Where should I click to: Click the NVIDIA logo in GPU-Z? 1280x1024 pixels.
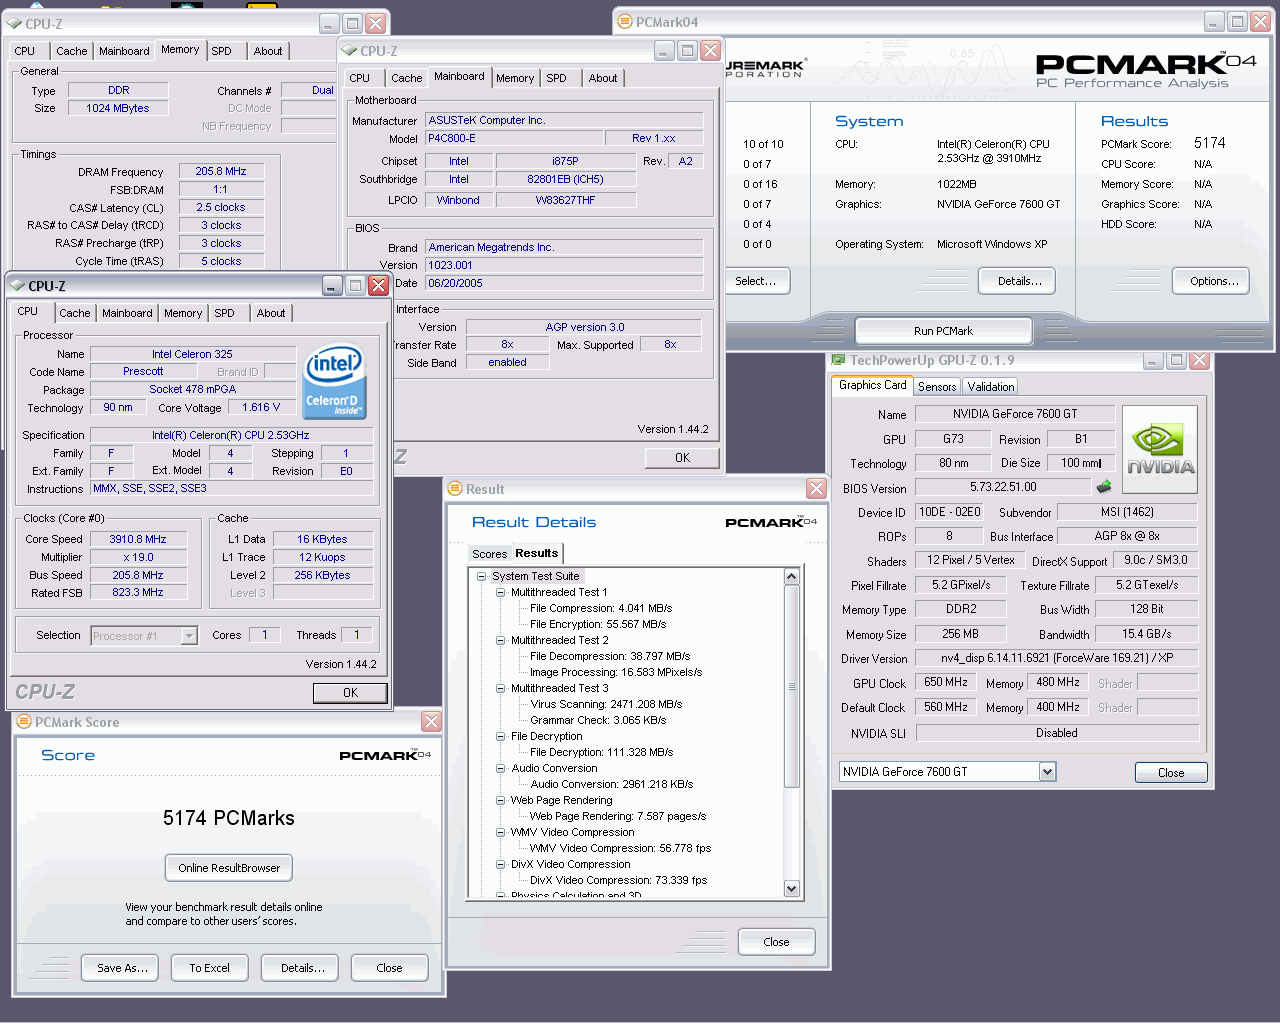pyautogui.click(x=1160, y=450)
